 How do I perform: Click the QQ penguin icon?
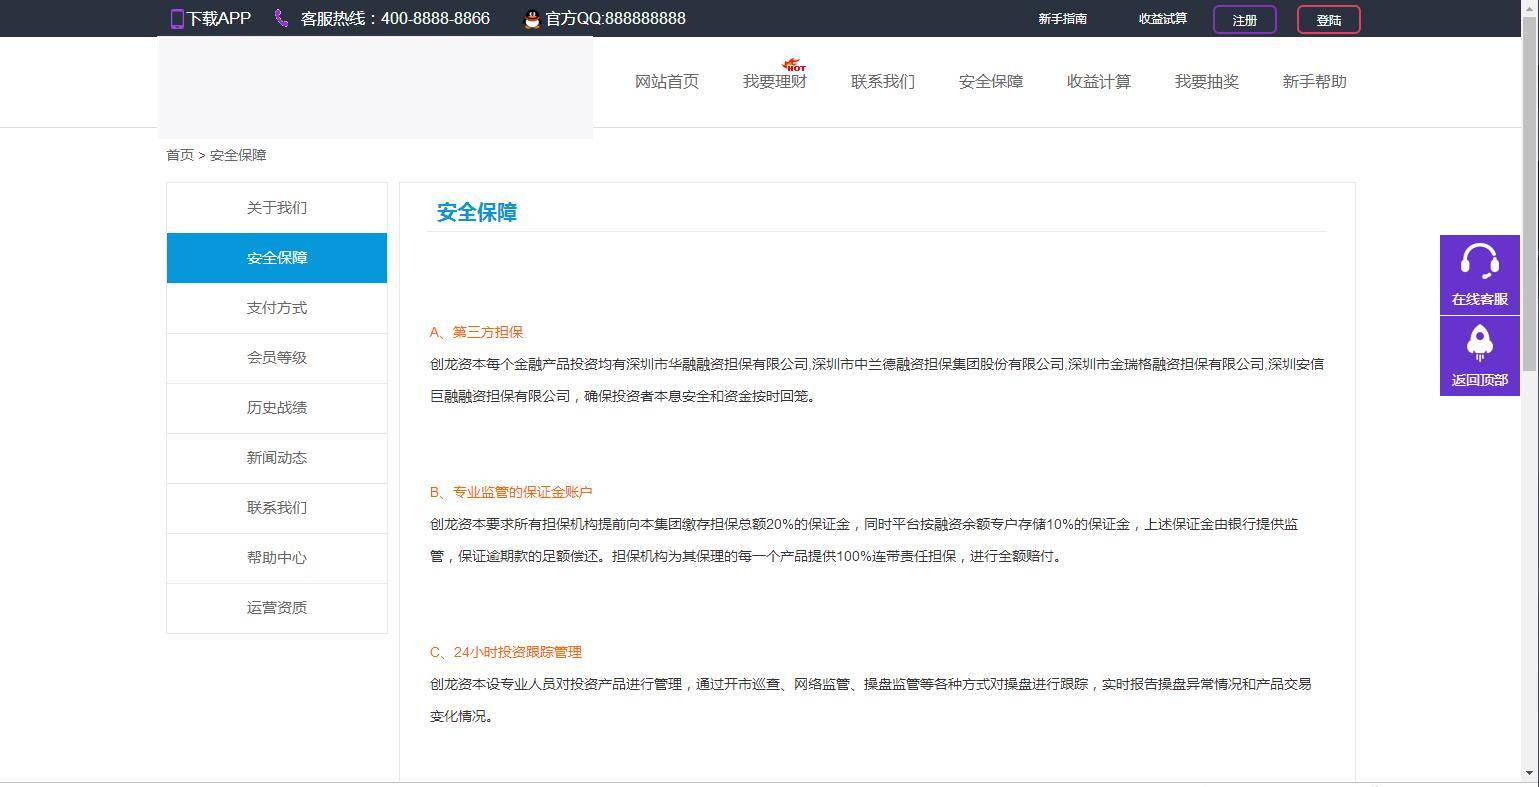coord(531,18)
